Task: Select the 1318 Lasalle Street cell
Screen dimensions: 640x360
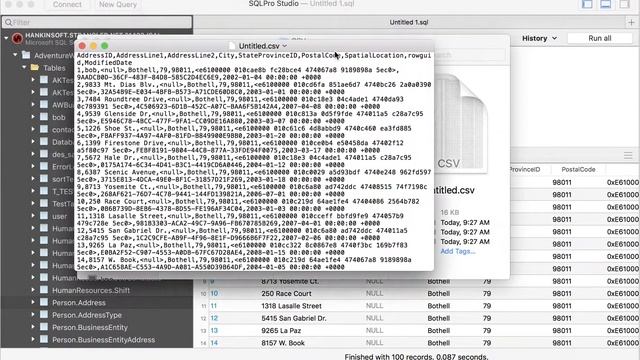Action: coord(291,306)
